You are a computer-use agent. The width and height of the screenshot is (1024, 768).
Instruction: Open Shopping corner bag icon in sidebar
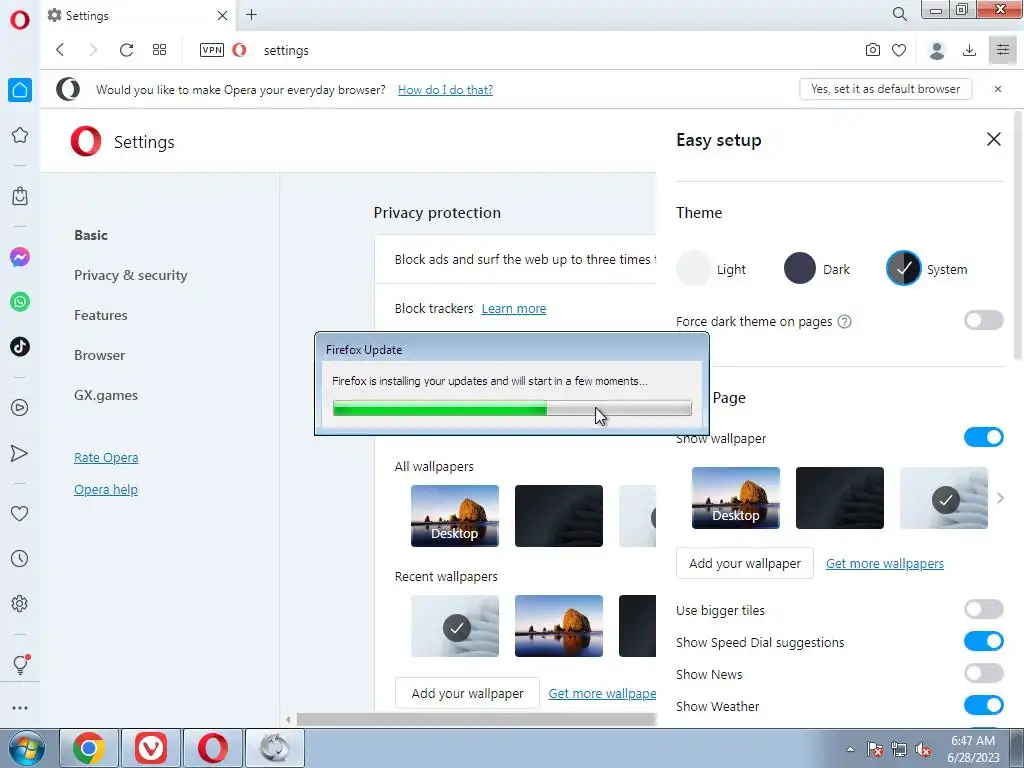pos(20,196)
